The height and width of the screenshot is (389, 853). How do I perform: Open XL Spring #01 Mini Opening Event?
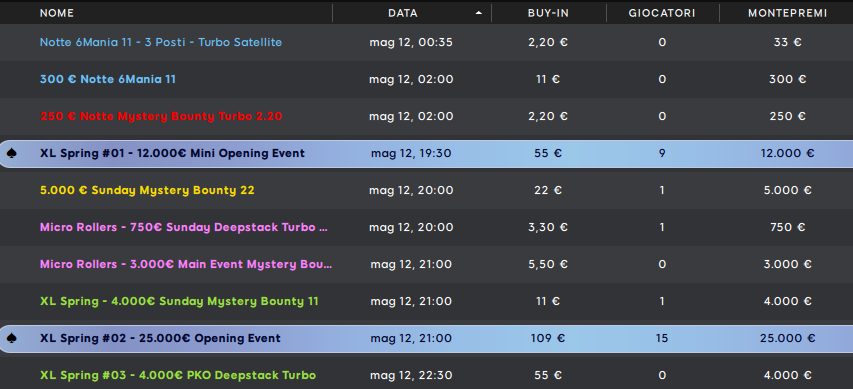(172, 153)
